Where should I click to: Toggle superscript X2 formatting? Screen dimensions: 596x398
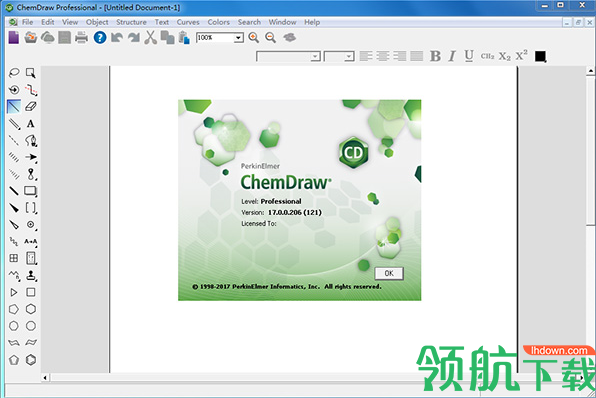click(522, 55)
